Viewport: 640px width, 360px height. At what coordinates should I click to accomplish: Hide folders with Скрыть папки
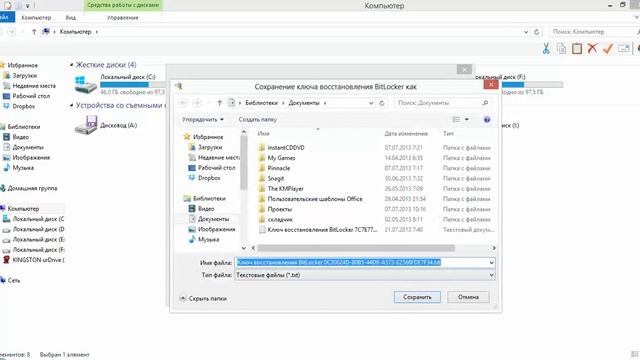(203, 298)
